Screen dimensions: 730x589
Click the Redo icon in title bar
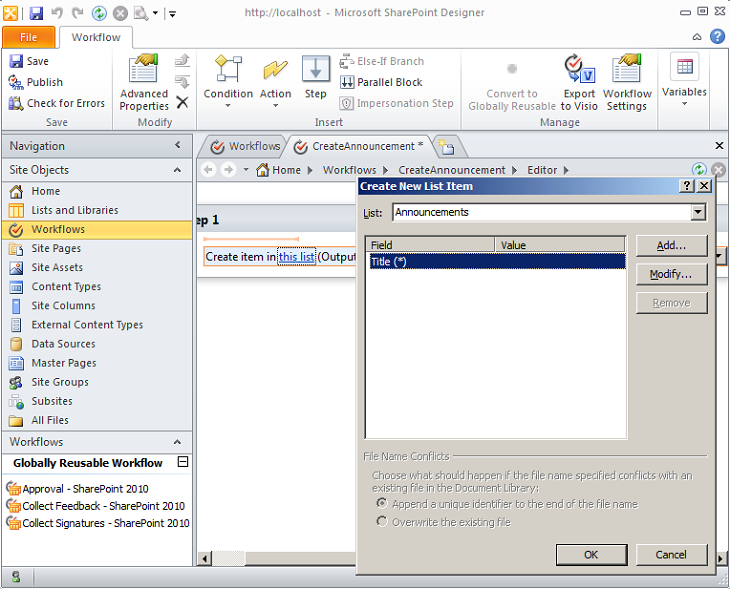click(77, 13)
